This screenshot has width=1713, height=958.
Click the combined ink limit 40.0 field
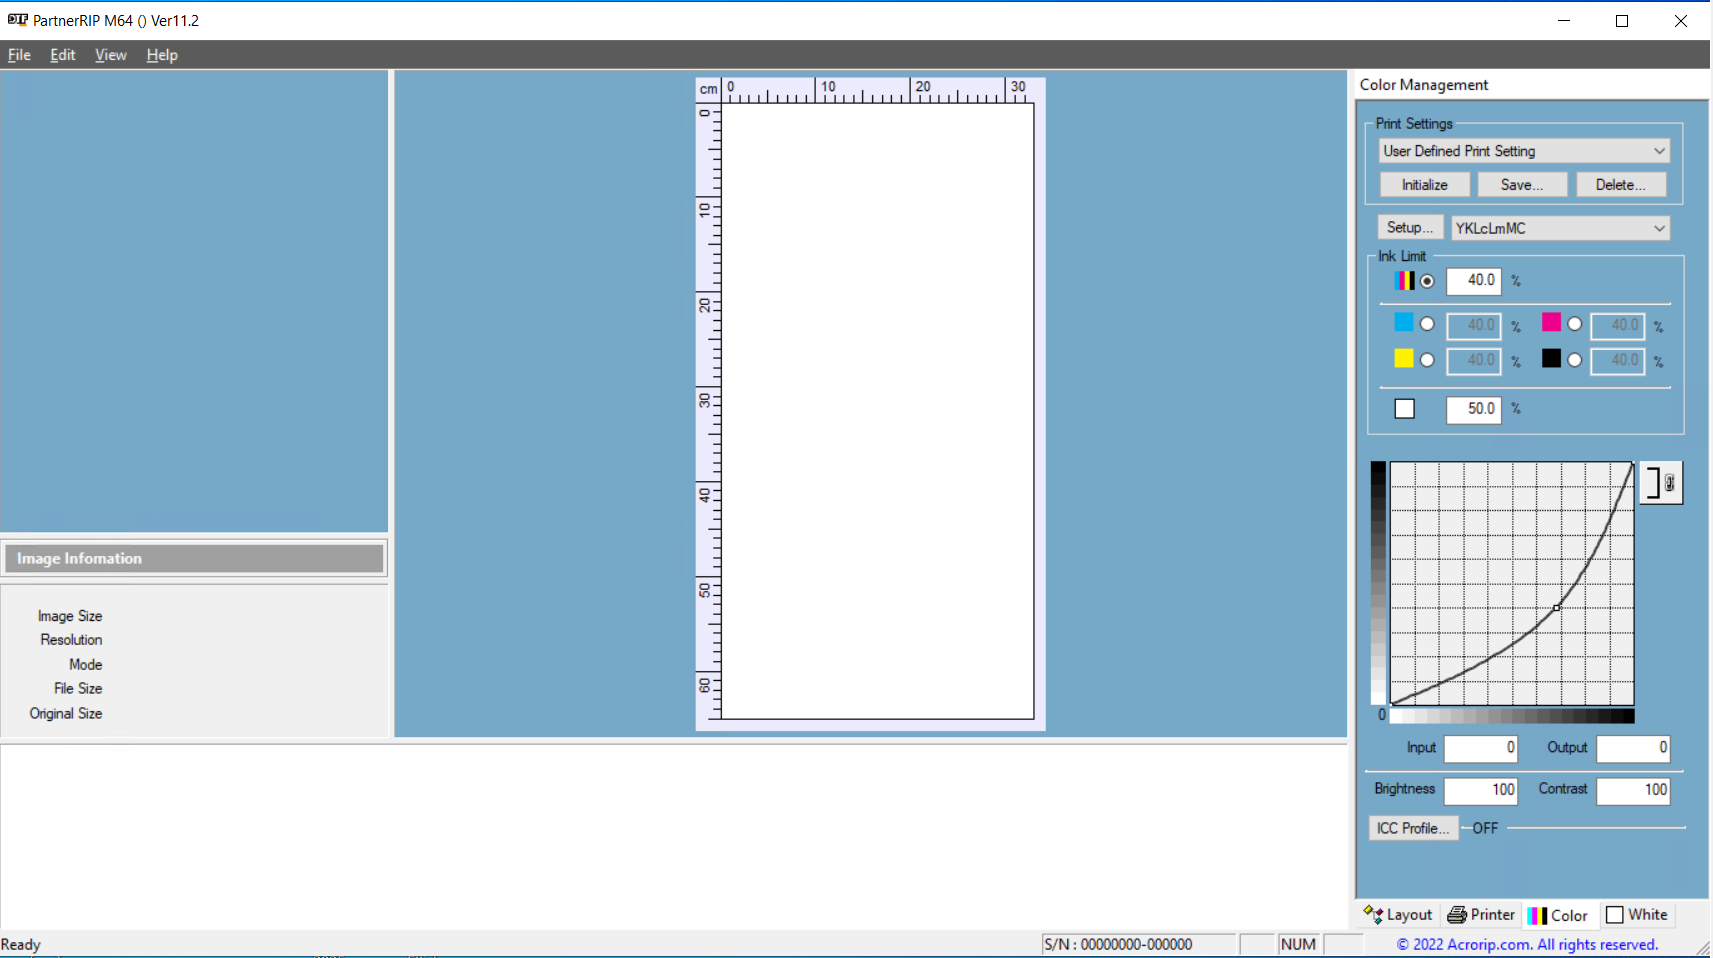(x=1474, y=281)
